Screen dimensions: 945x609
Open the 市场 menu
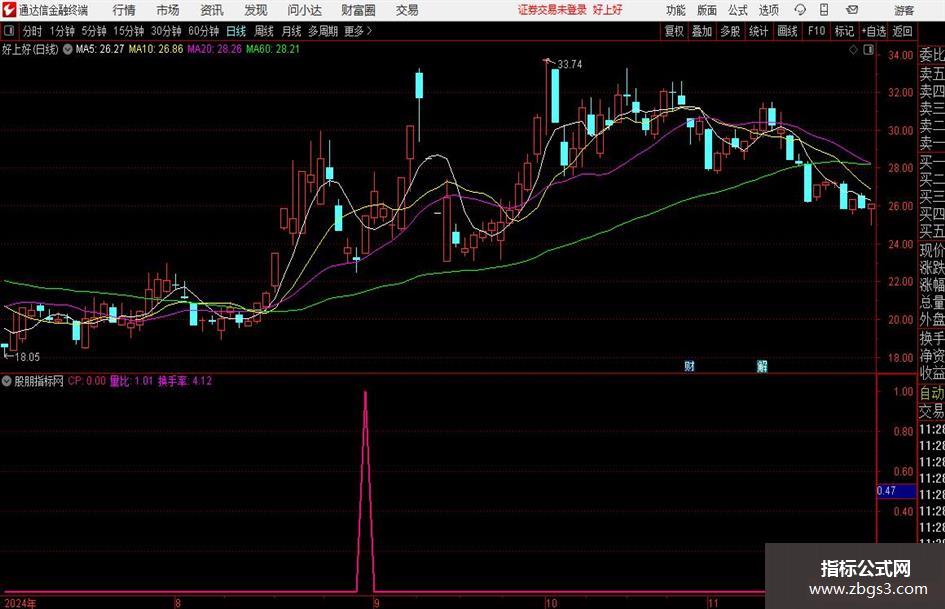click(168, 10)
